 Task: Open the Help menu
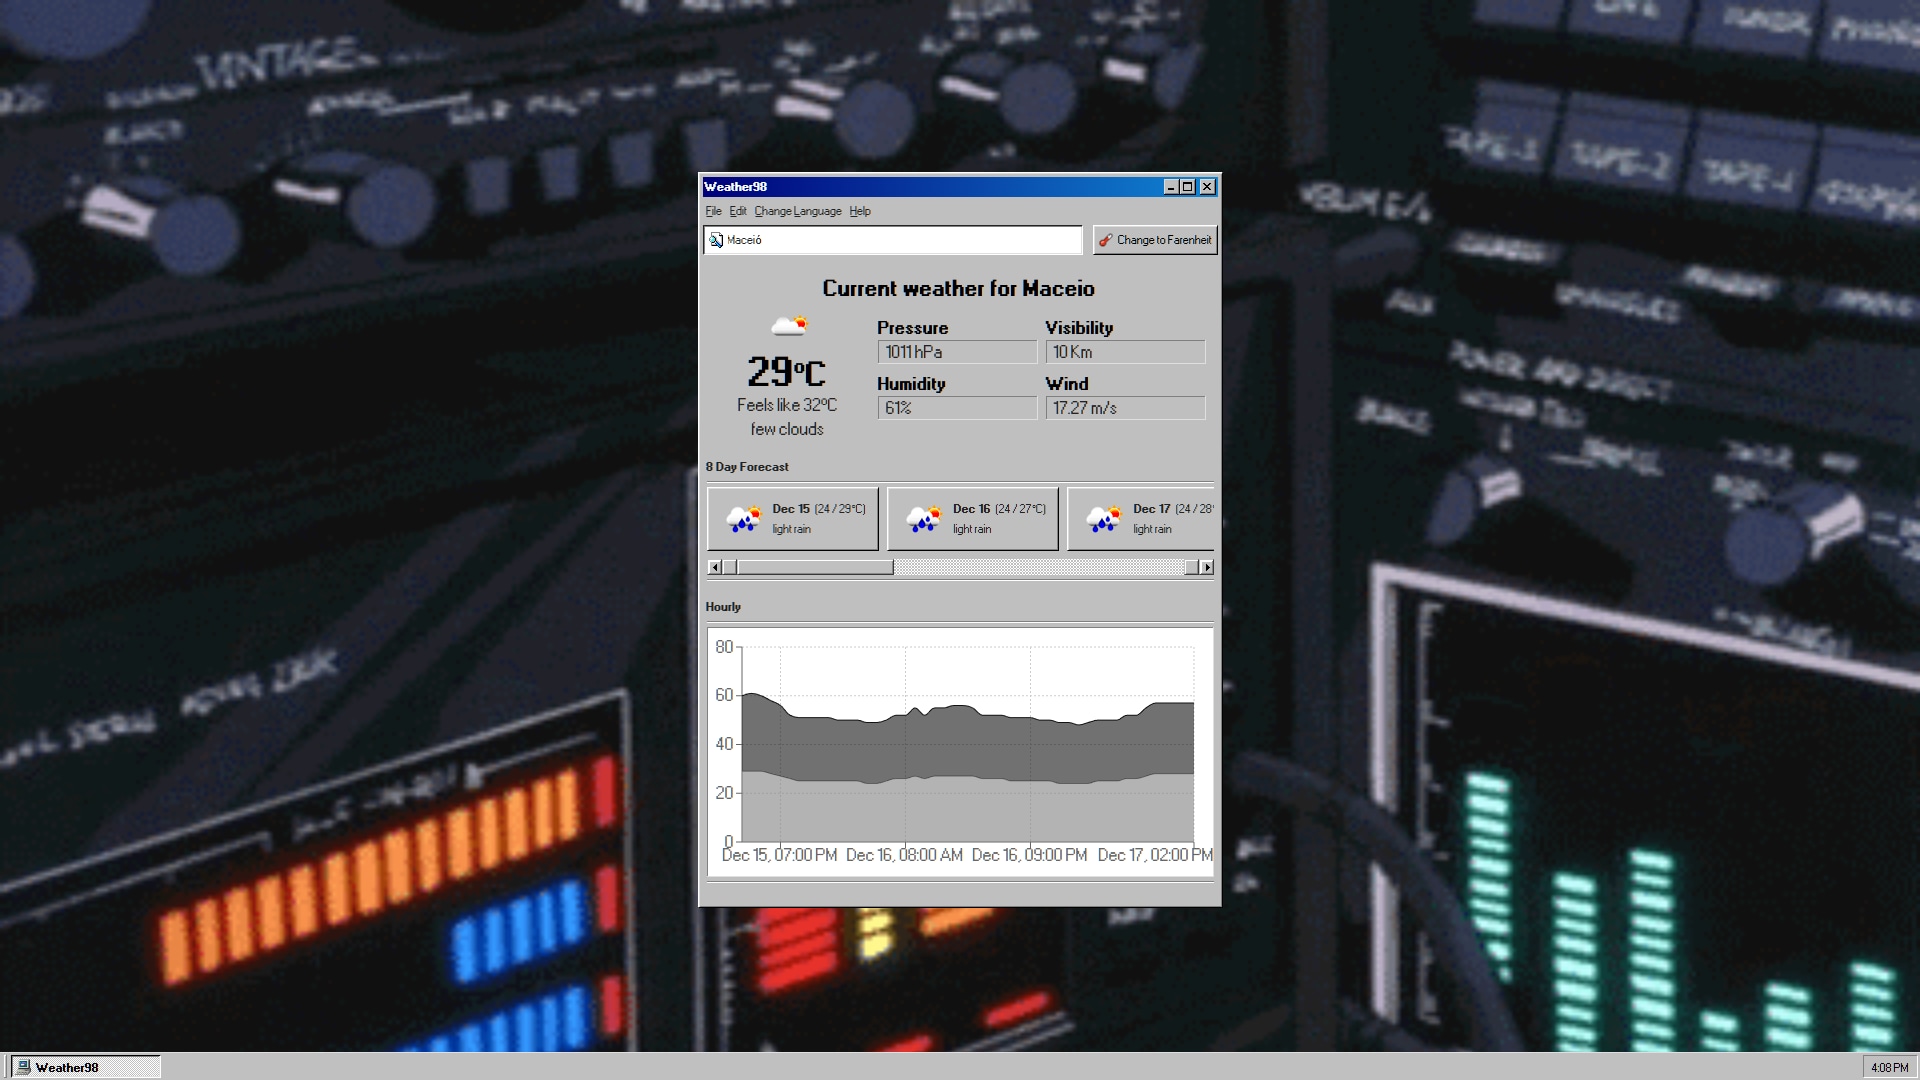pyautogui.click(x=859, y=211)
